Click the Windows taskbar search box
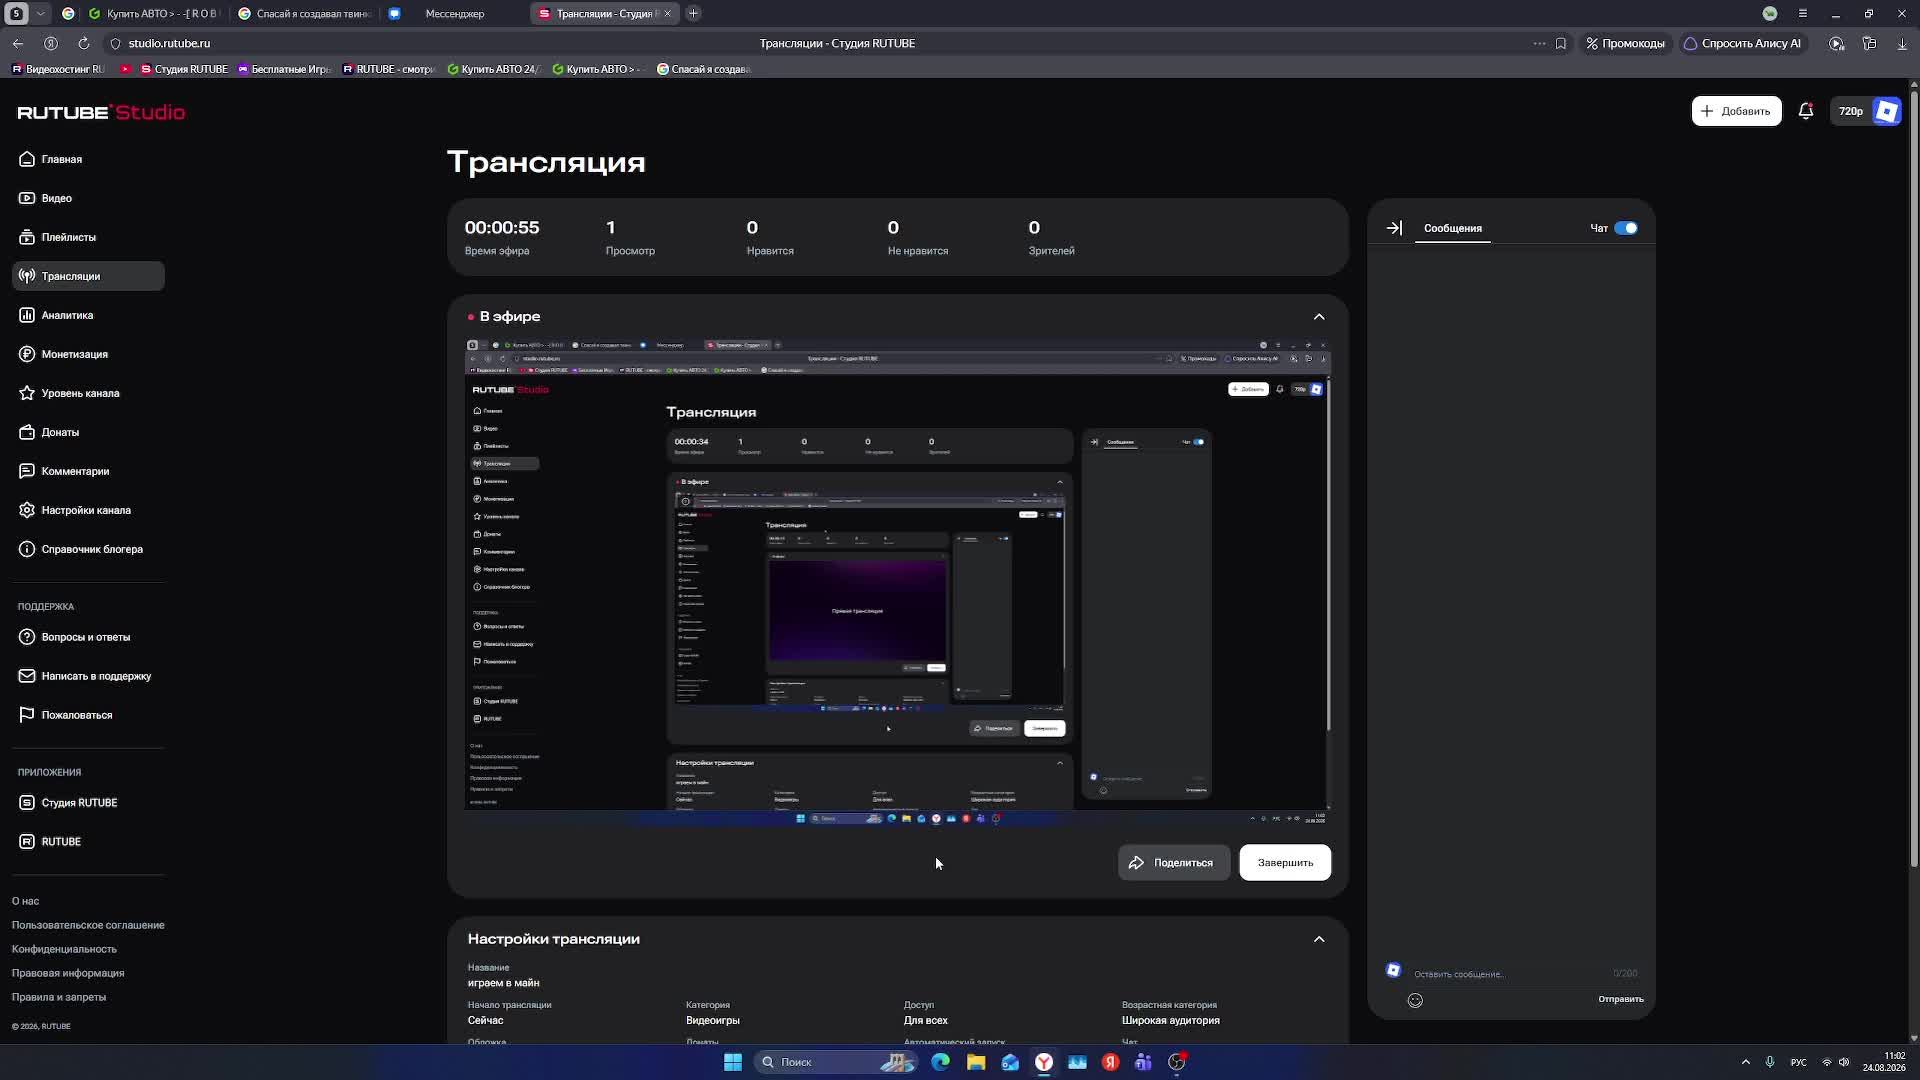The width and height of the screenshot is (1920, 1080). (x=835, y=1062)
